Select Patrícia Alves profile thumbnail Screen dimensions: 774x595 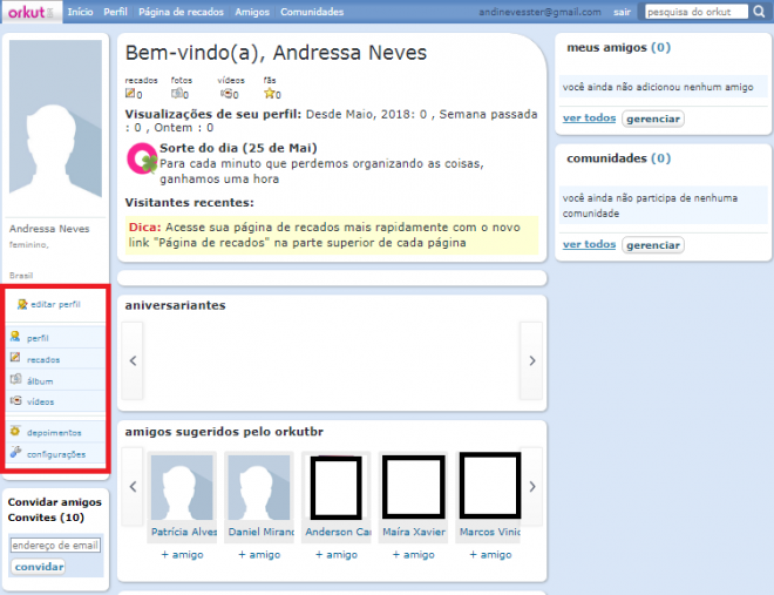click(181, 487)
